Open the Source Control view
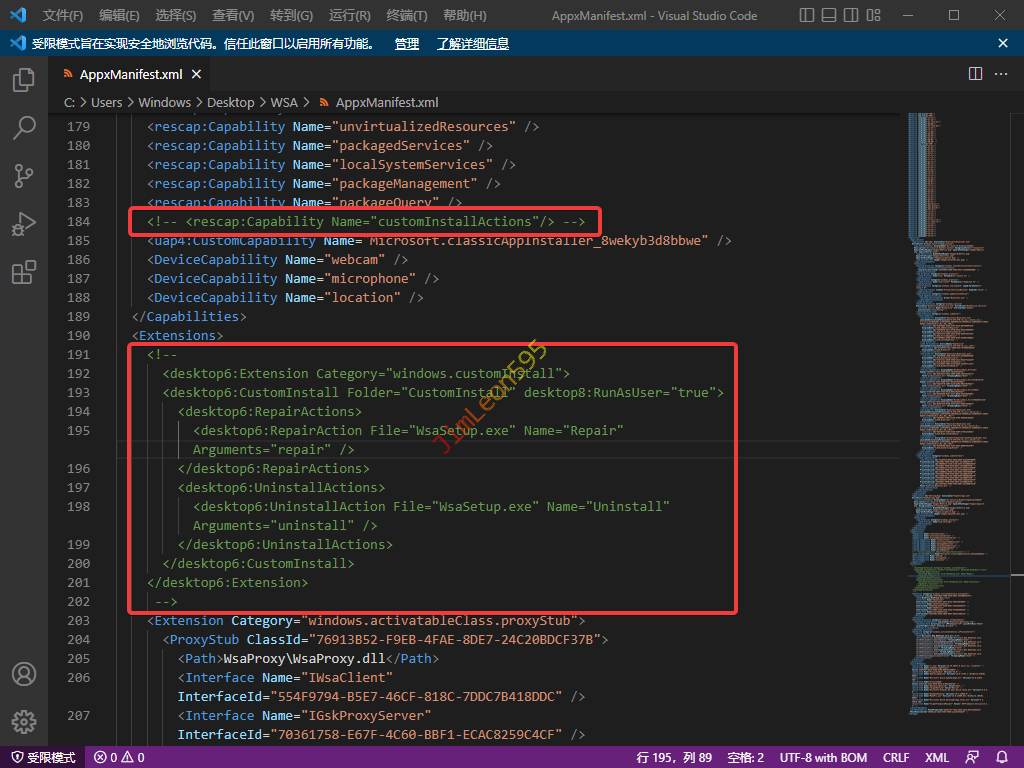The width and height of the screenshot is (1024, 768). click(24, 176)
